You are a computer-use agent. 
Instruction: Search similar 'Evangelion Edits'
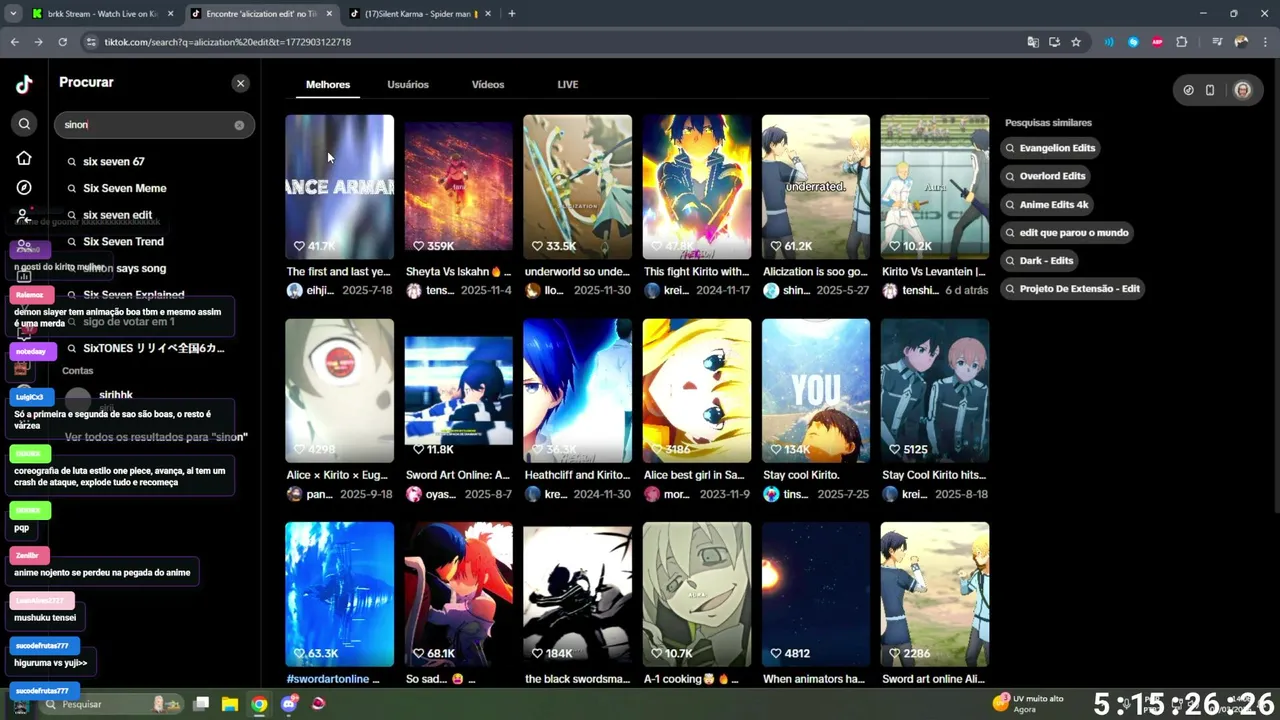[1051, 148]
